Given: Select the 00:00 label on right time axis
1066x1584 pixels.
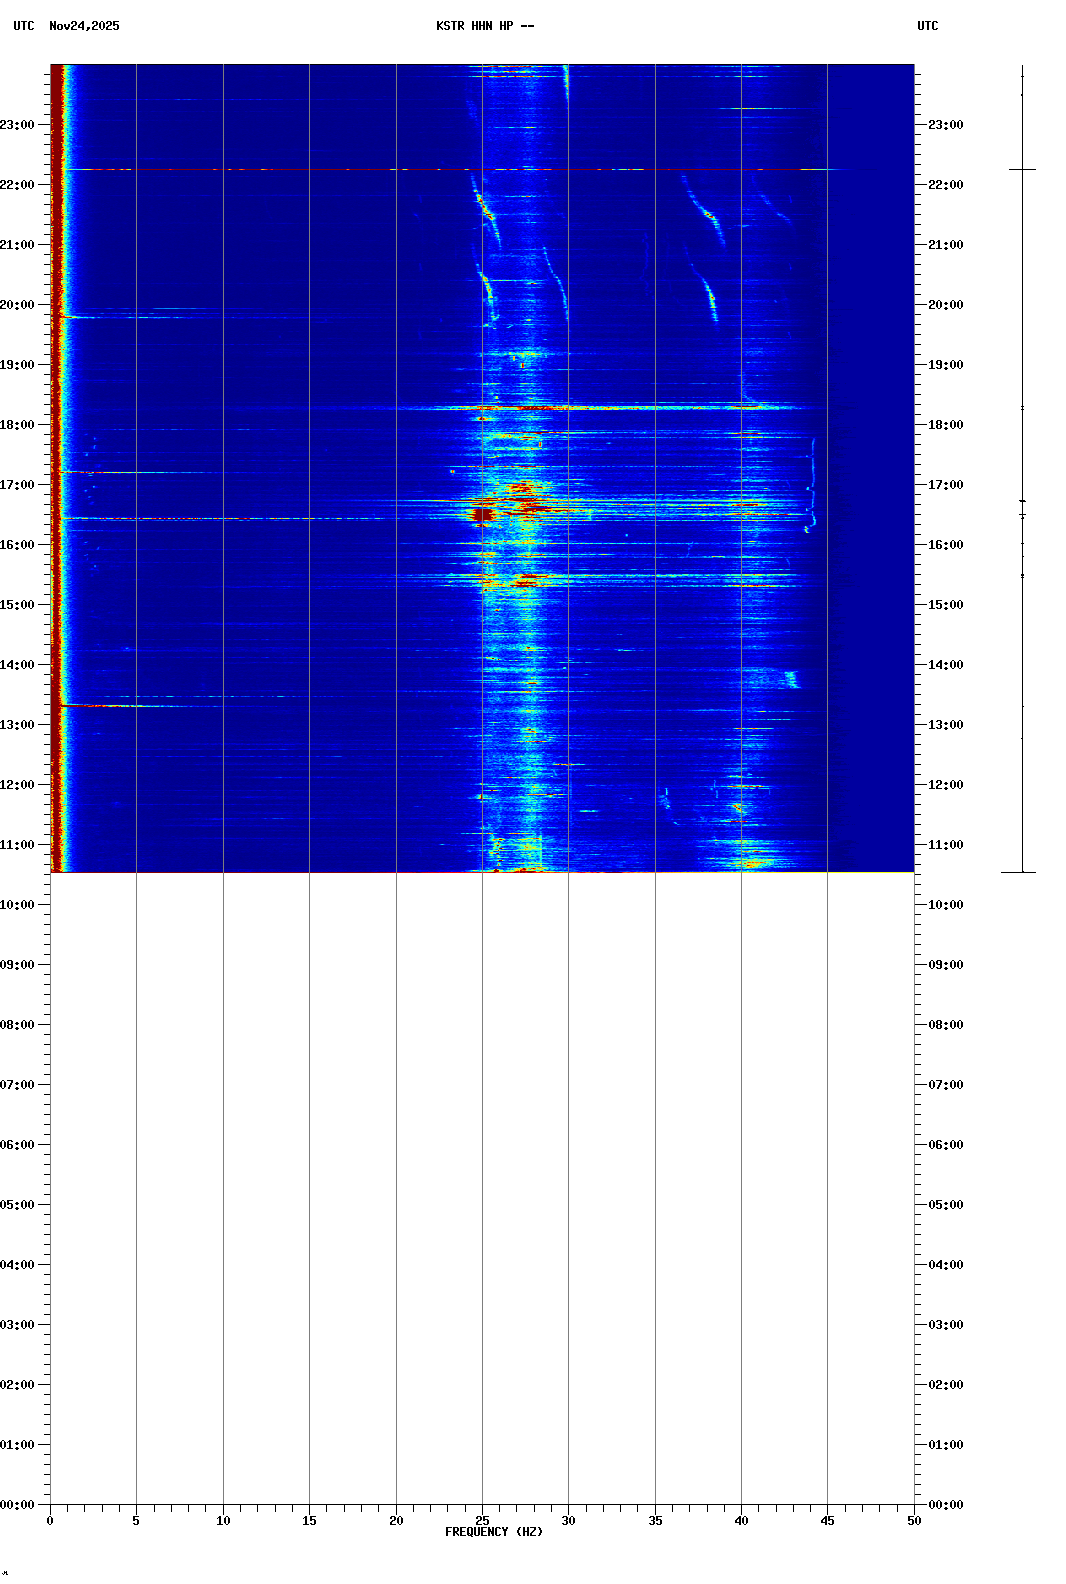Looking at the screenshot, I should pyautogui.click(x=945, y=1505).
